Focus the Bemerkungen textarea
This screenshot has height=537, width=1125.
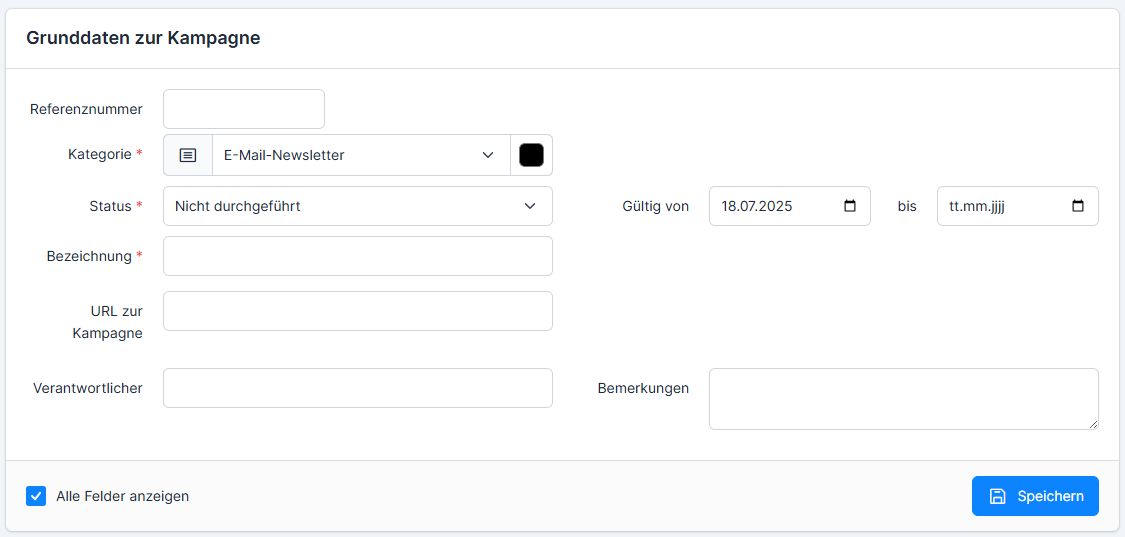tap(904, 399)
